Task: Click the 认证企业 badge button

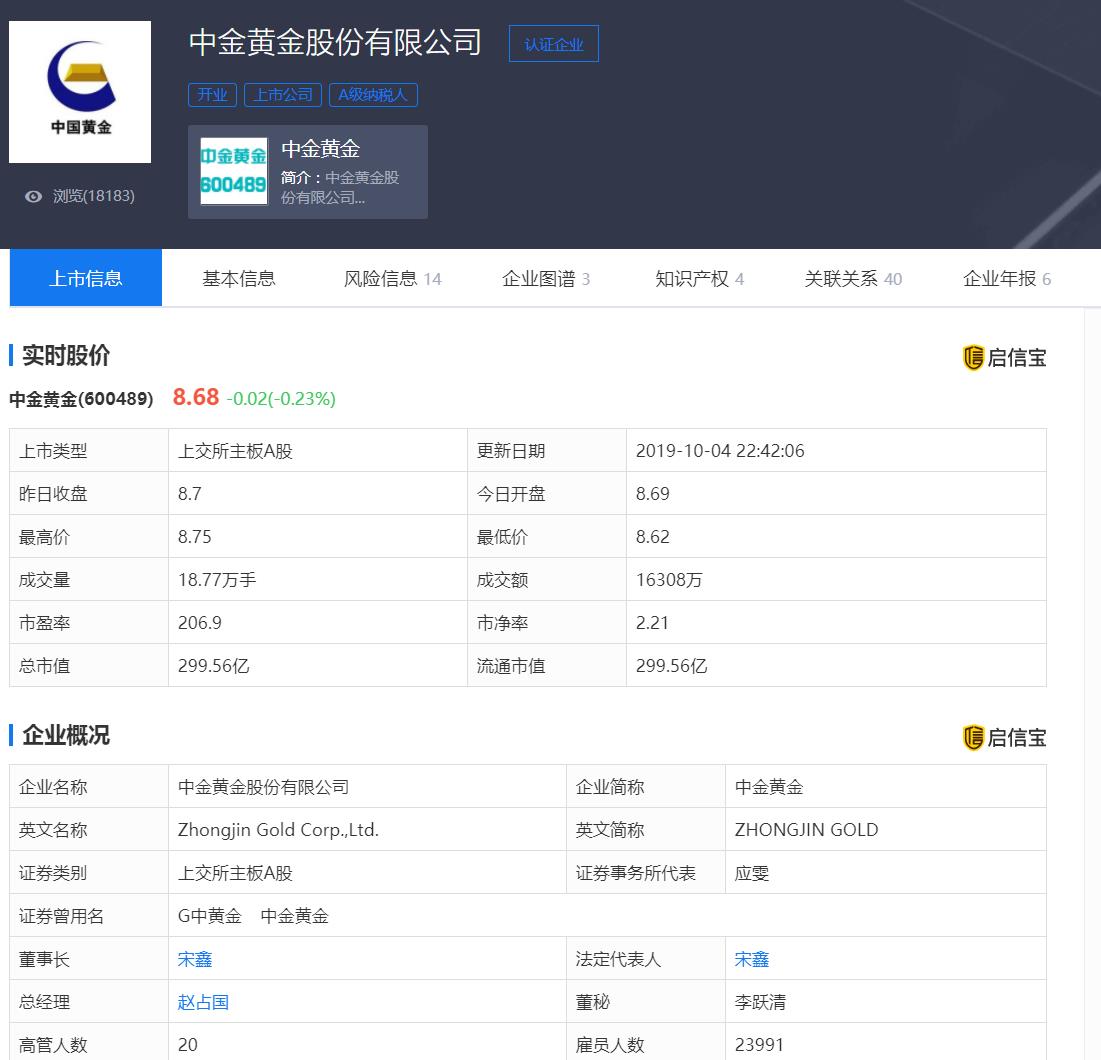Action: tap(553, 44)
